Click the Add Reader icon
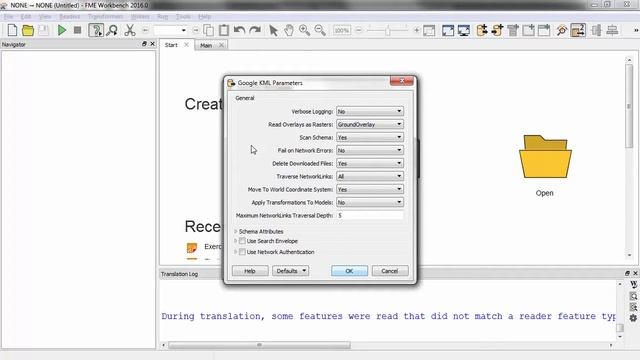Viewport: 640px width, 360px height. click(482, 30)
